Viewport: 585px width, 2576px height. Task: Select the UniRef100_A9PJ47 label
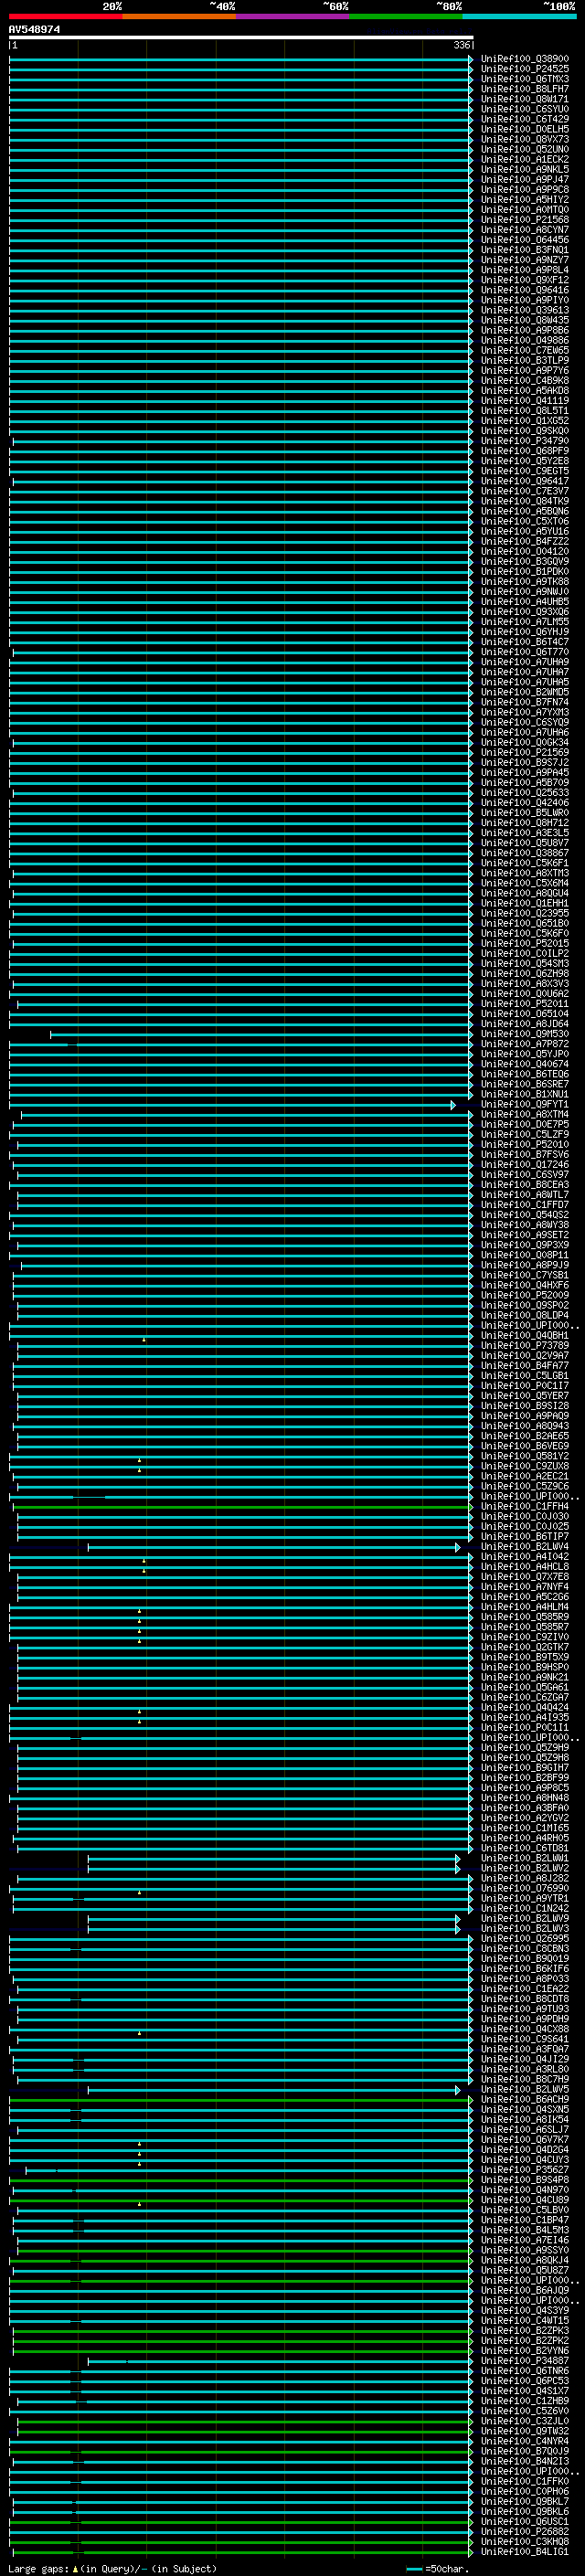point(525,179)
